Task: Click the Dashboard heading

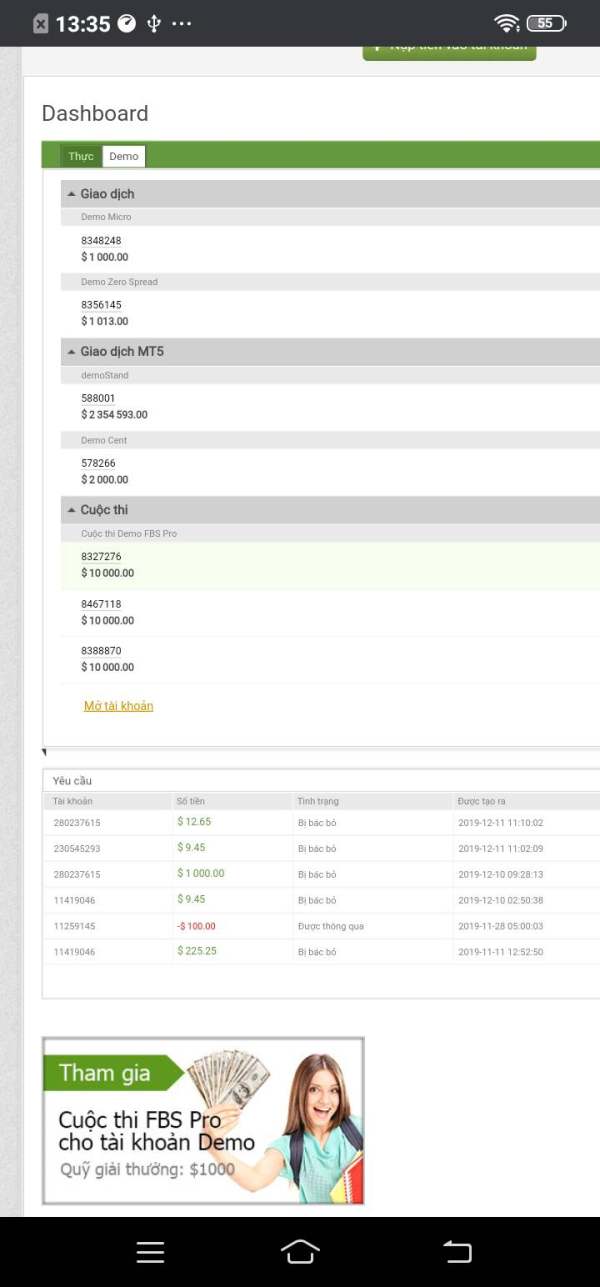Action: click(x=95, y=113)
